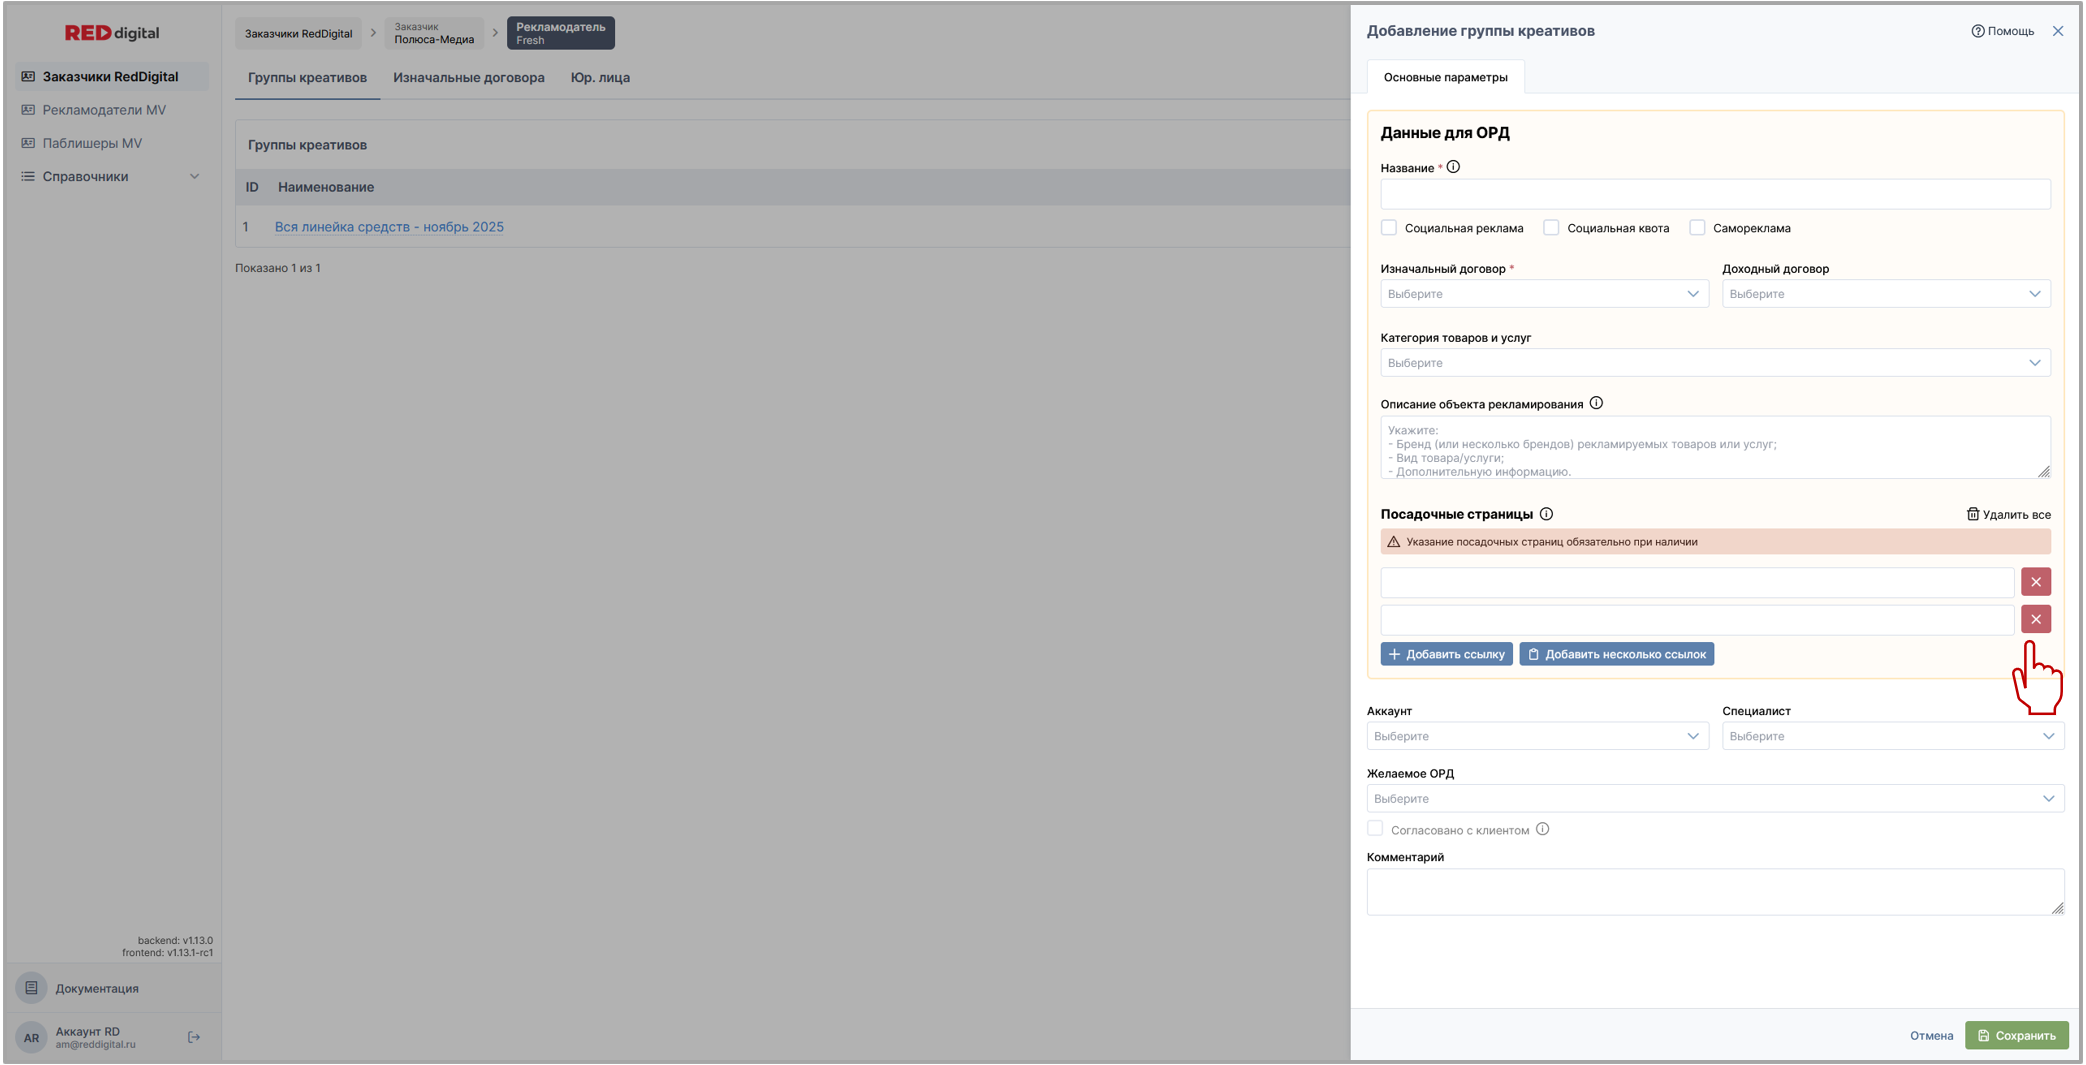
Task: Open the Изначальный договор dropdown
Action: pyautogui.click(x=1543, y=294)
